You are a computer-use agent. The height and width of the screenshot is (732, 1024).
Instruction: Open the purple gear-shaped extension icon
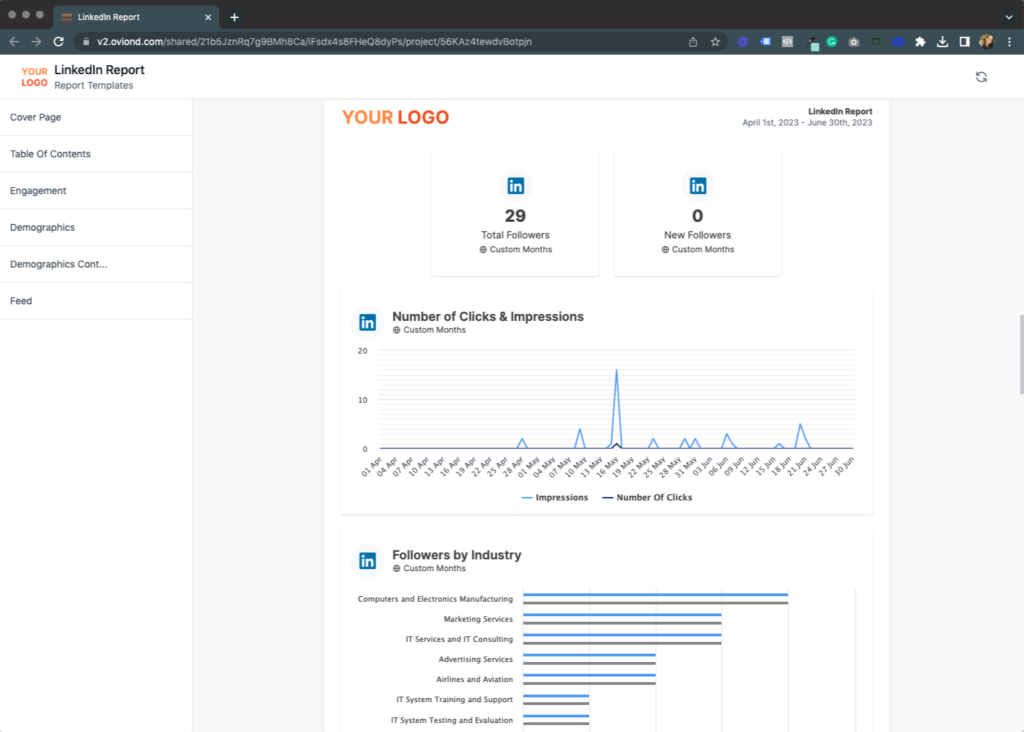click(743, 42)
